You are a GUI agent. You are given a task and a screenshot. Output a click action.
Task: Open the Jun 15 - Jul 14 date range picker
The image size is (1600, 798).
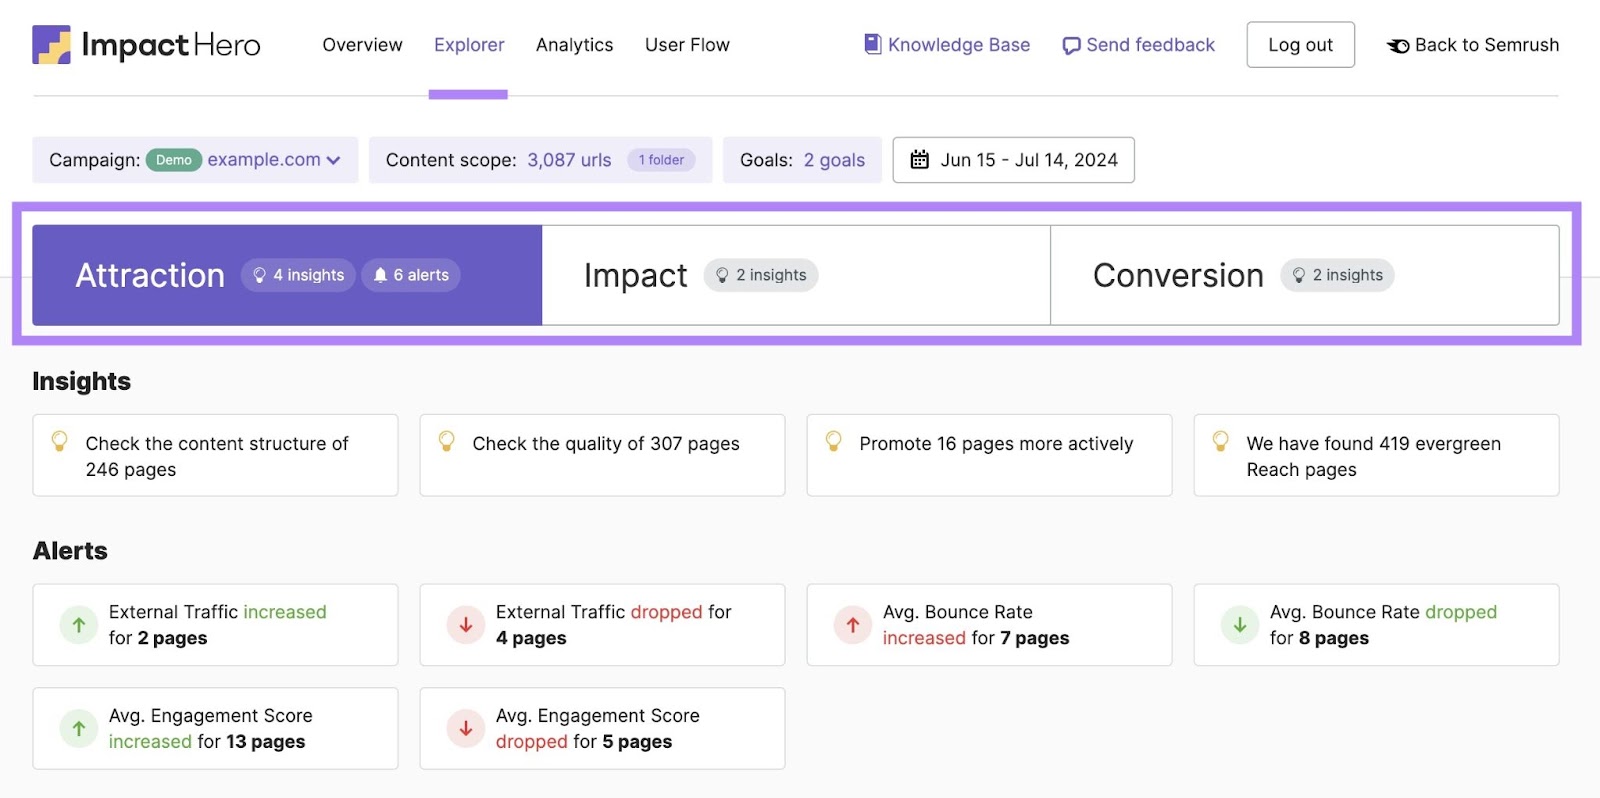coord(1013,160)
